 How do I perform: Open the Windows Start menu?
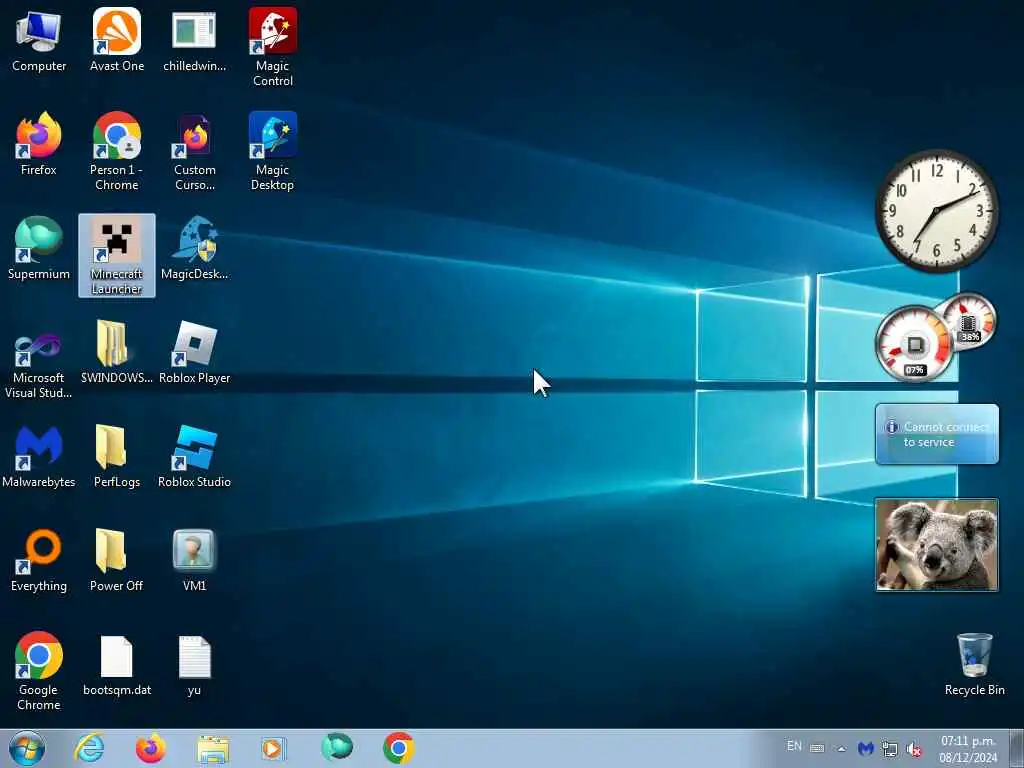coord(27,748)
